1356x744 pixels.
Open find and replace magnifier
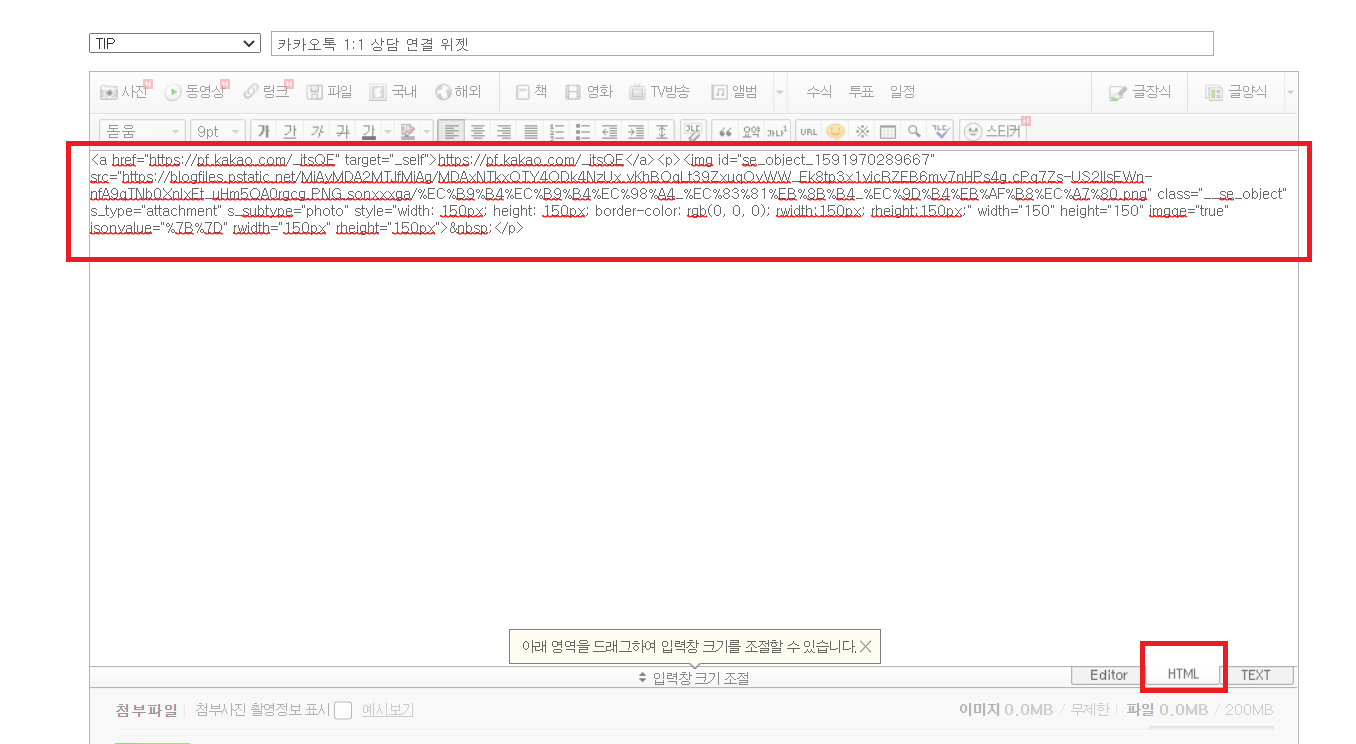tap(913, 131)
